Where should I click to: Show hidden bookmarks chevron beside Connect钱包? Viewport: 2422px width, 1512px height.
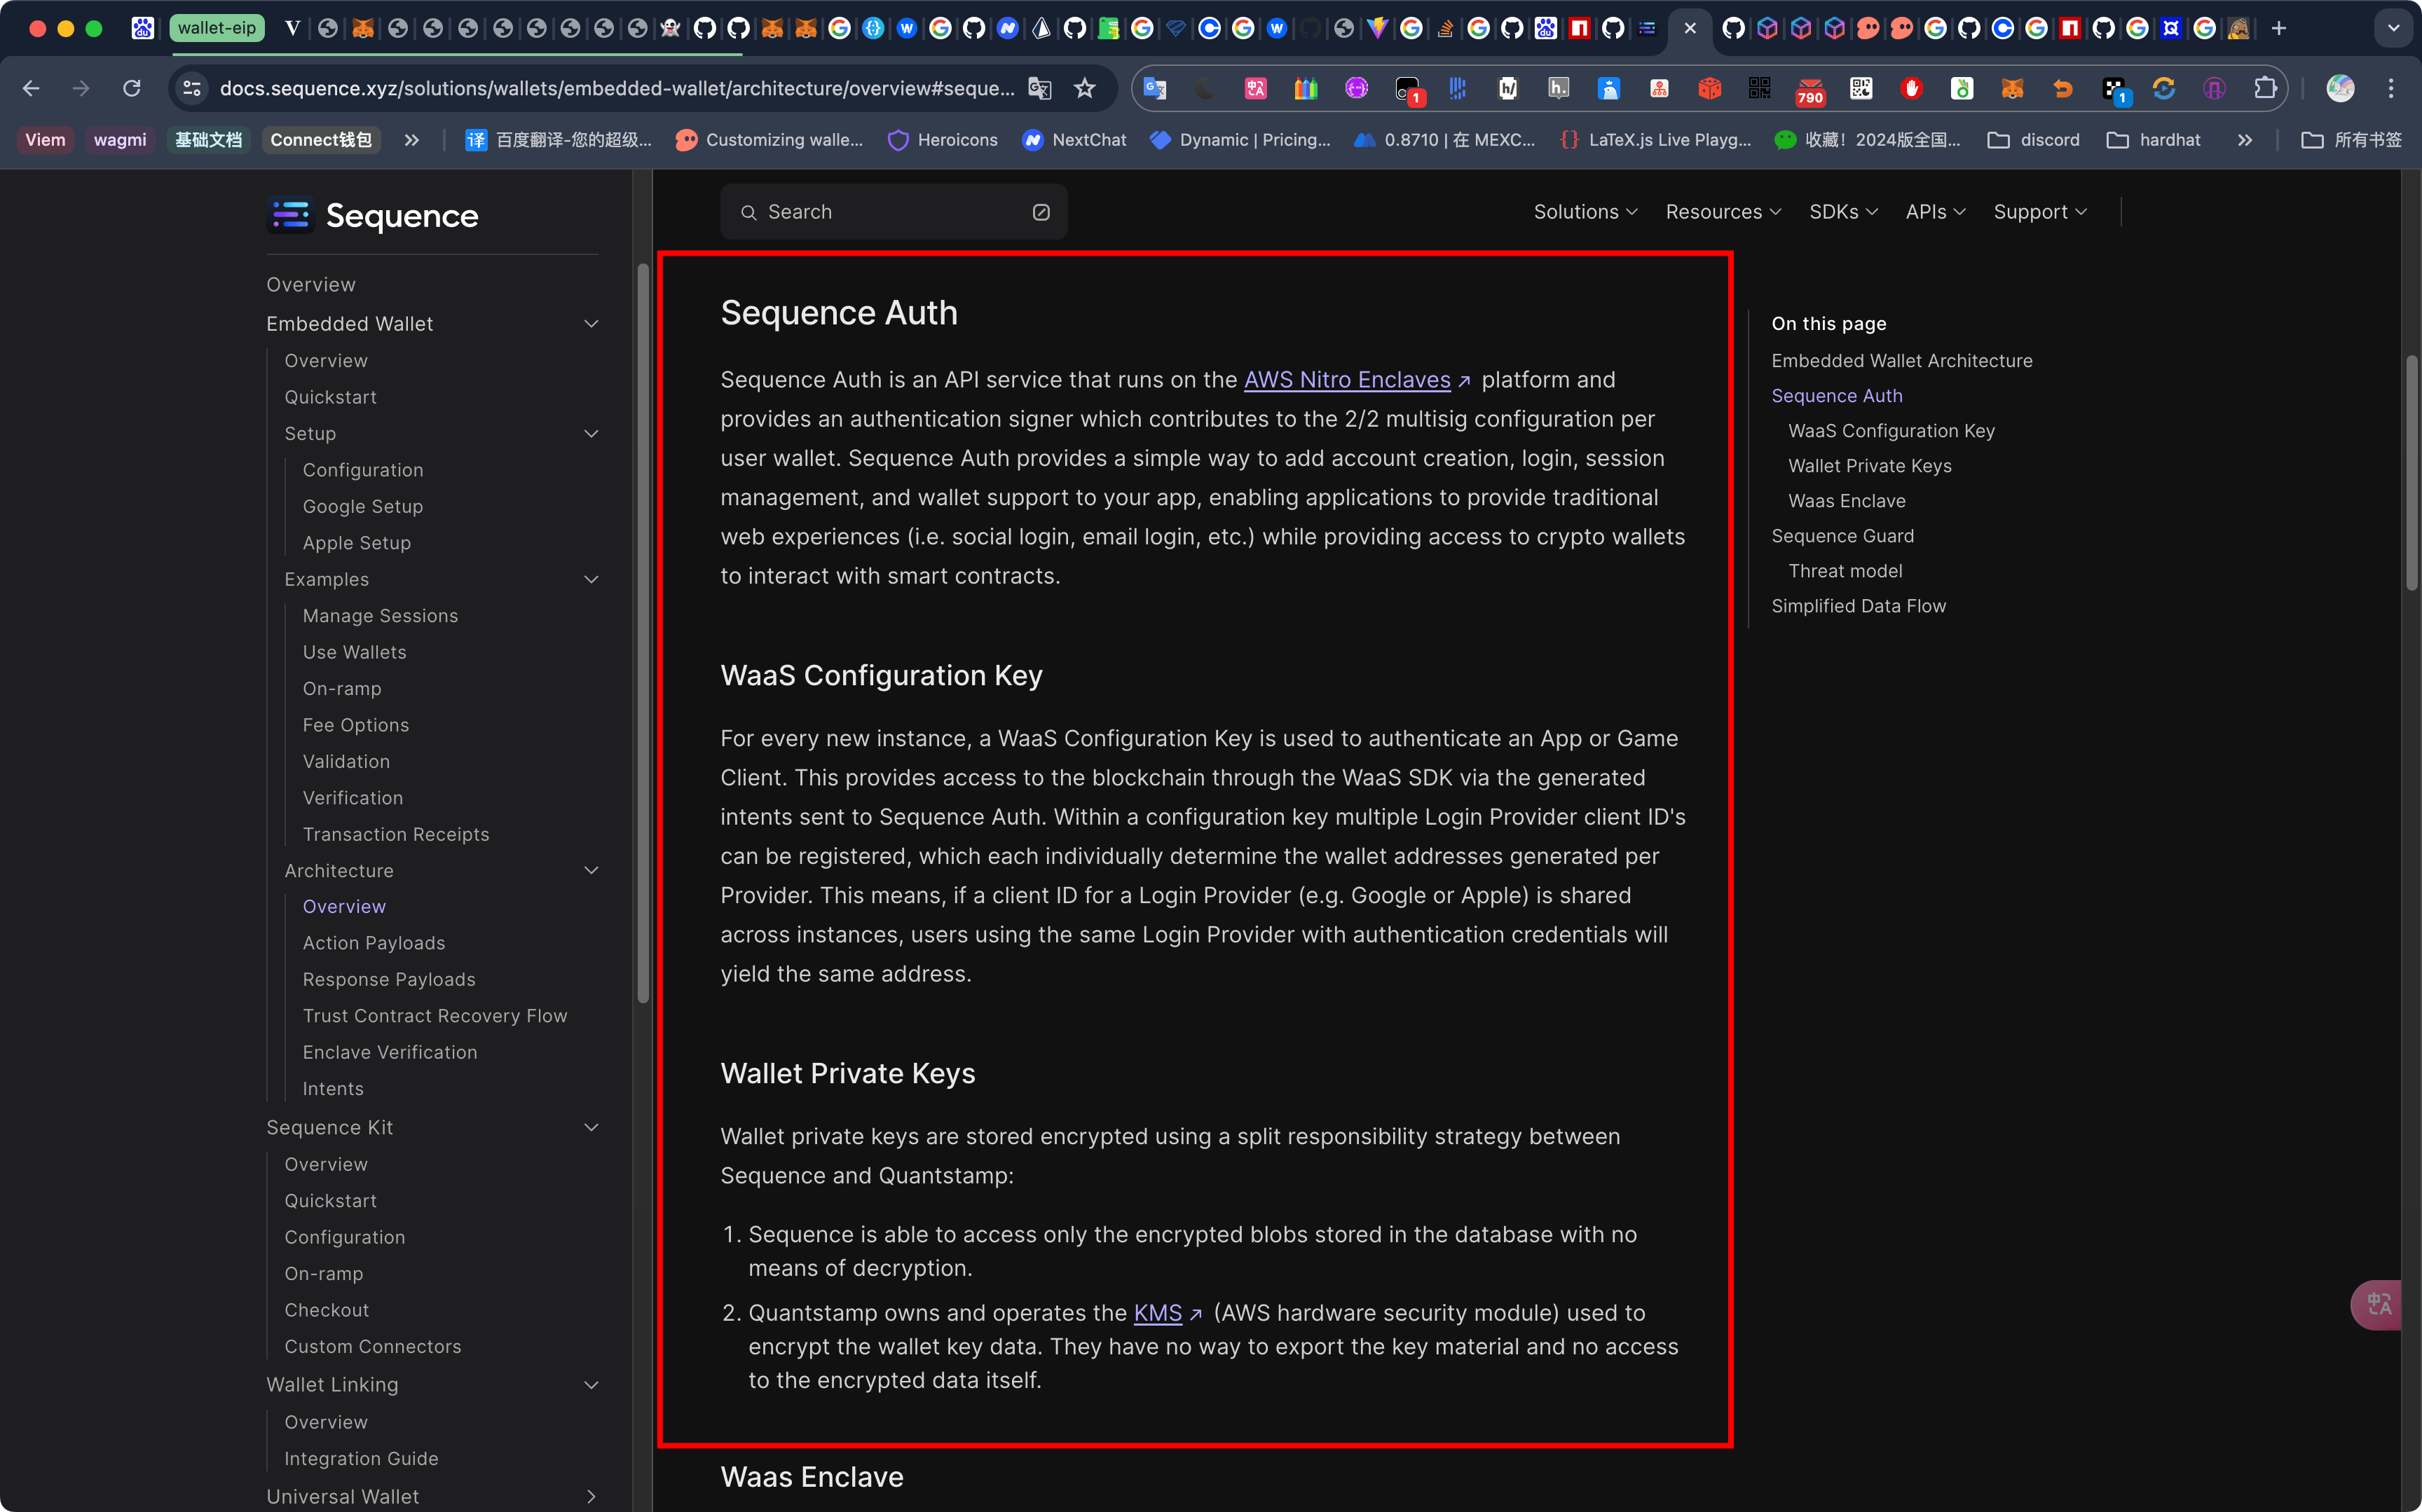pos(412,140)
